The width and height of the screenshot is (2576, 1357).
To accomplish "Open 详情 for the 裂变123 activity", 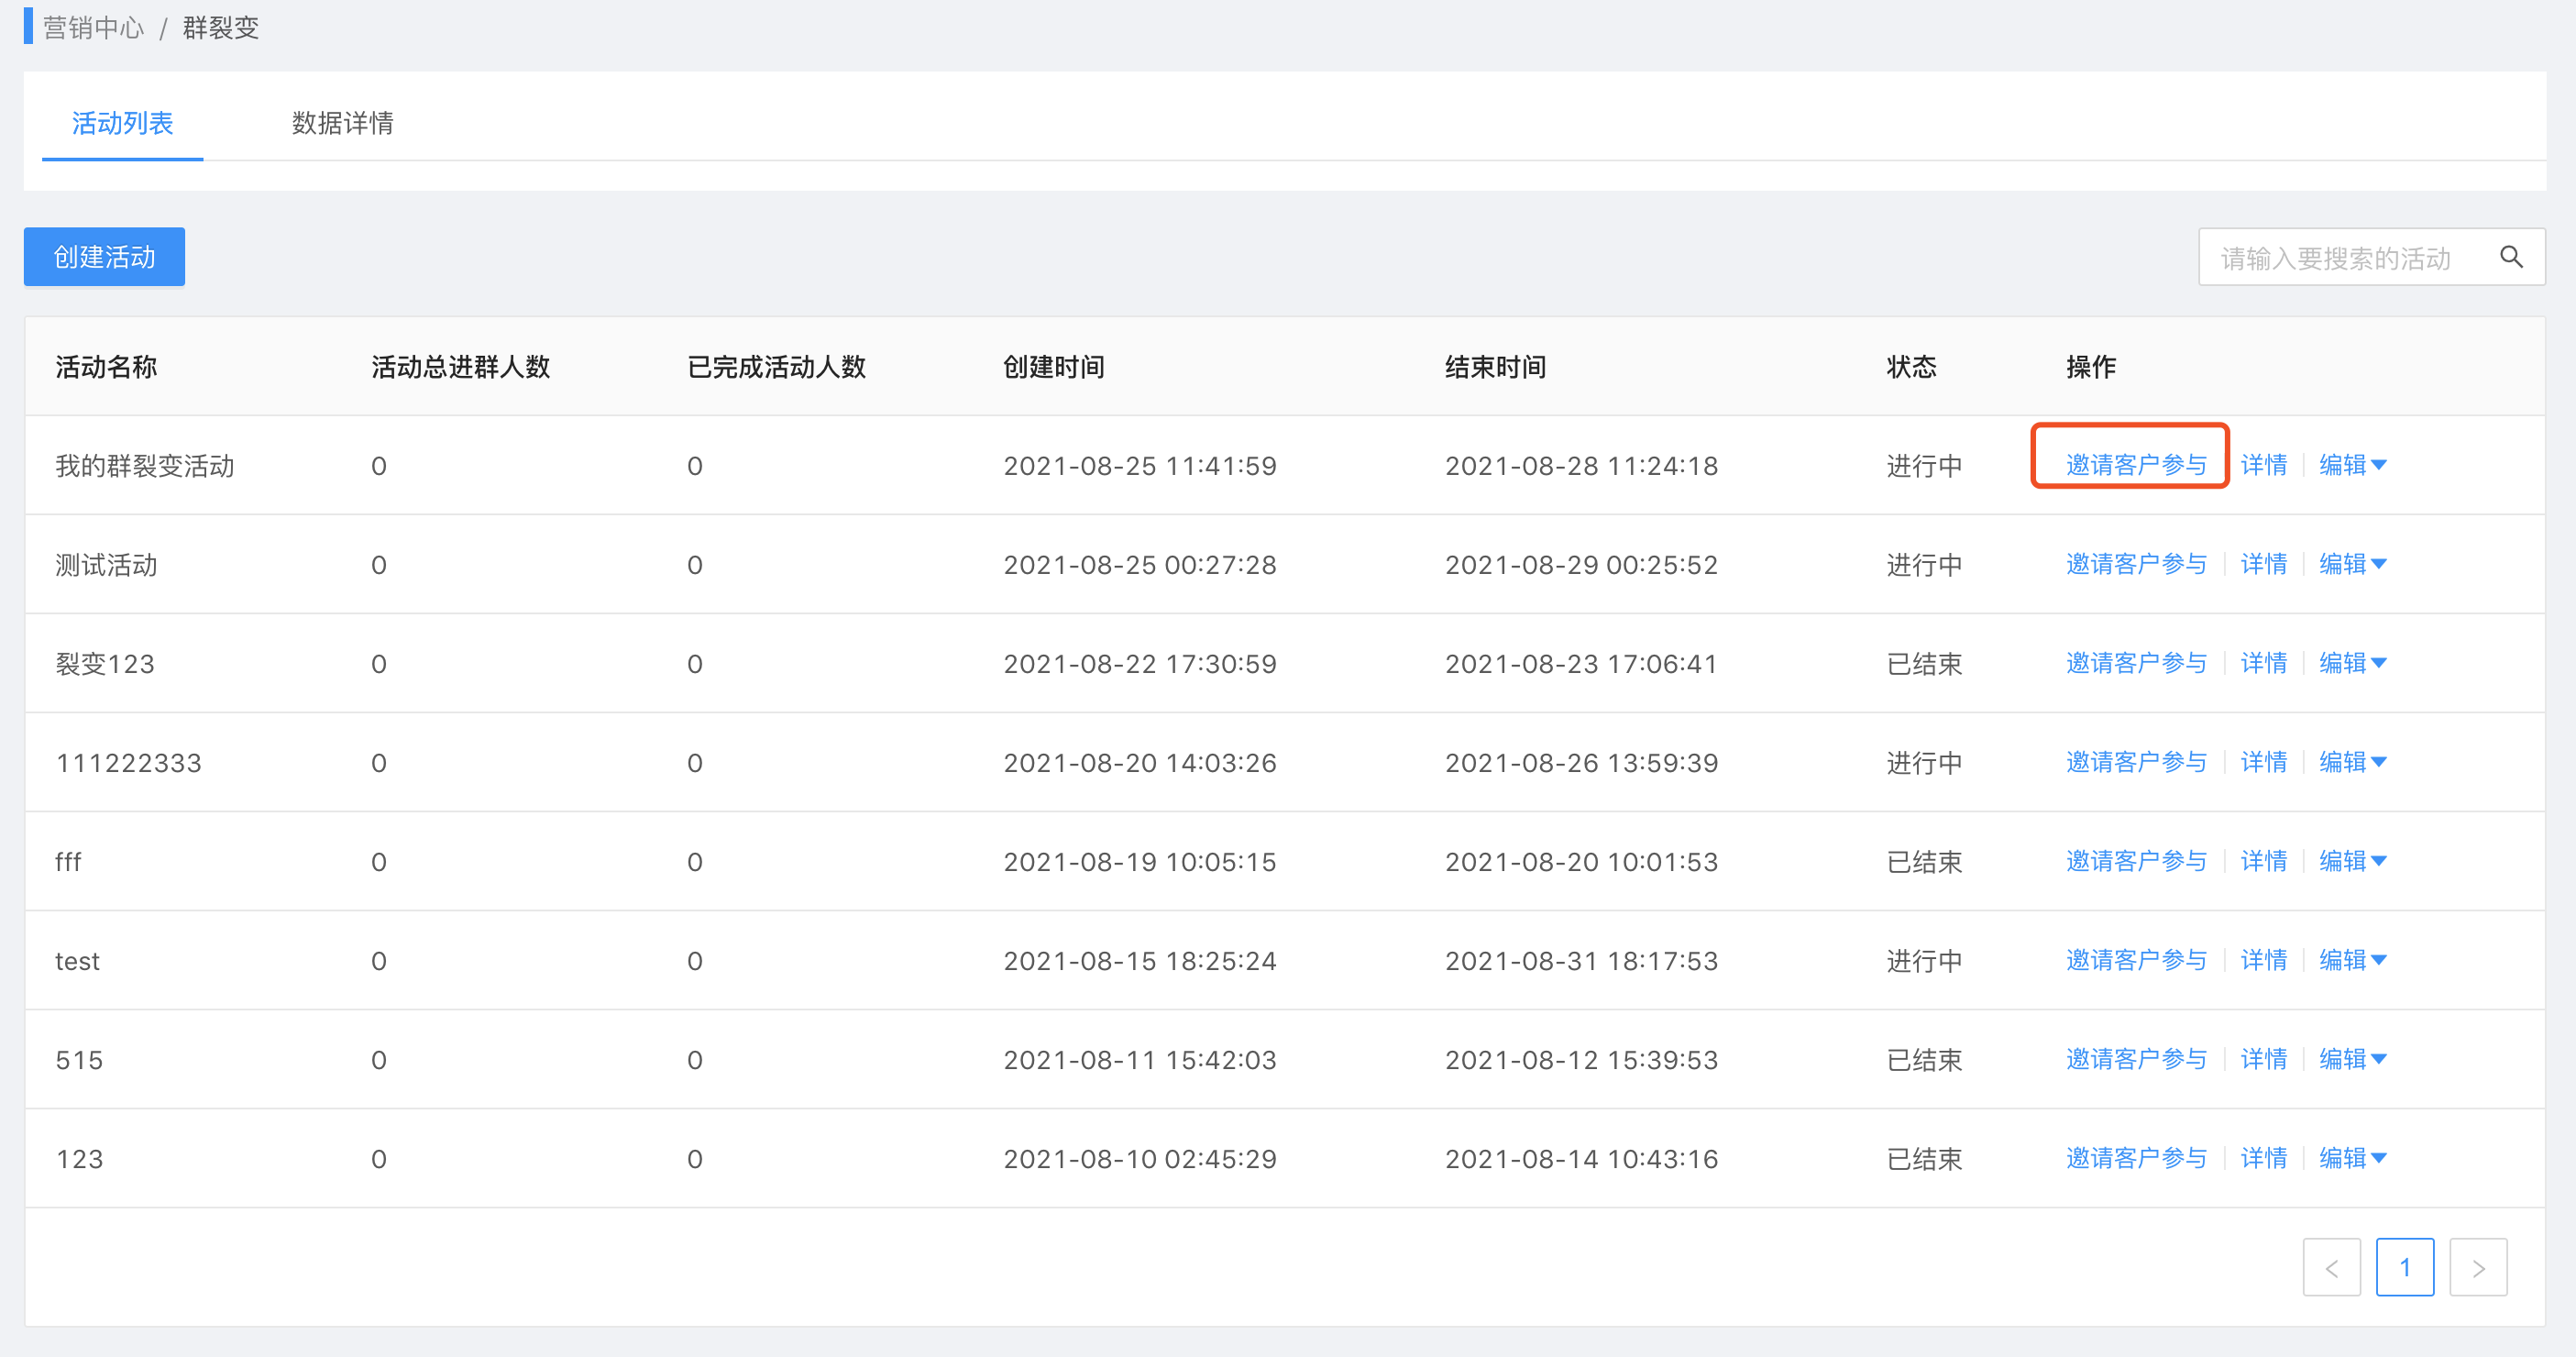I will click(x=2263, y=663).
